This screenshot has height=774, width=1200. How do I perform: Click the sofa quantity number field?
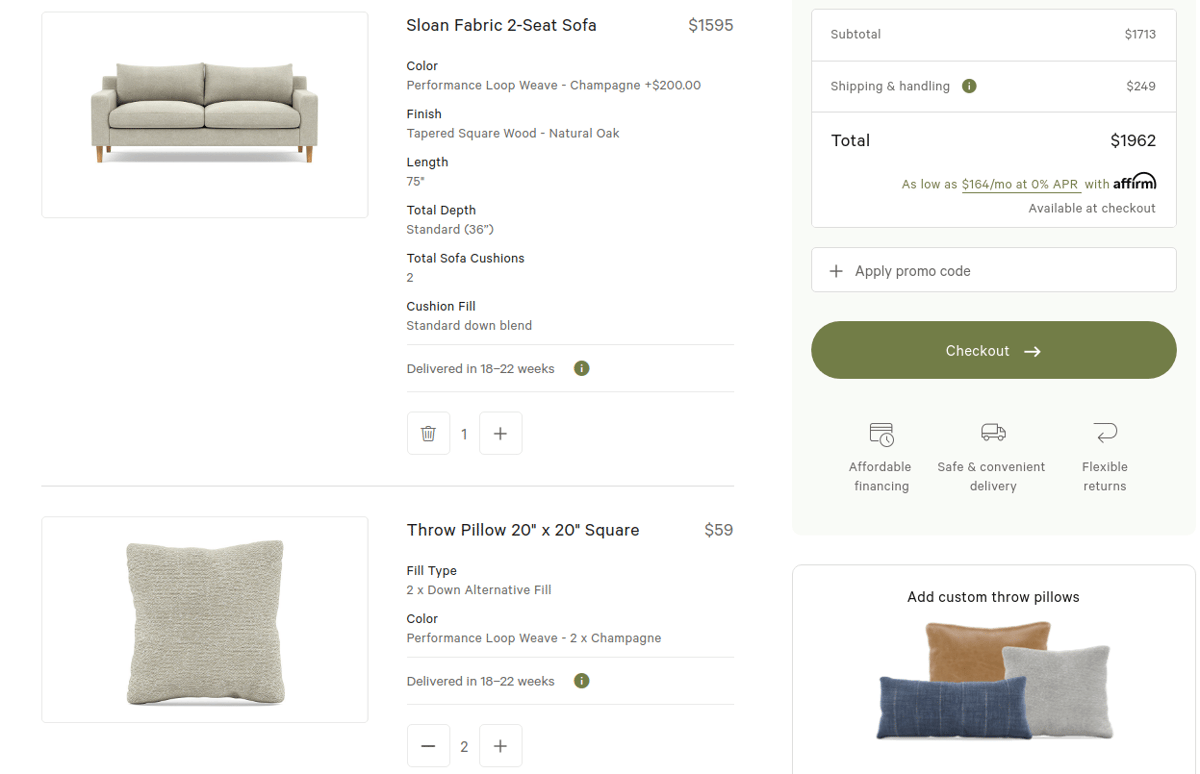464,433
